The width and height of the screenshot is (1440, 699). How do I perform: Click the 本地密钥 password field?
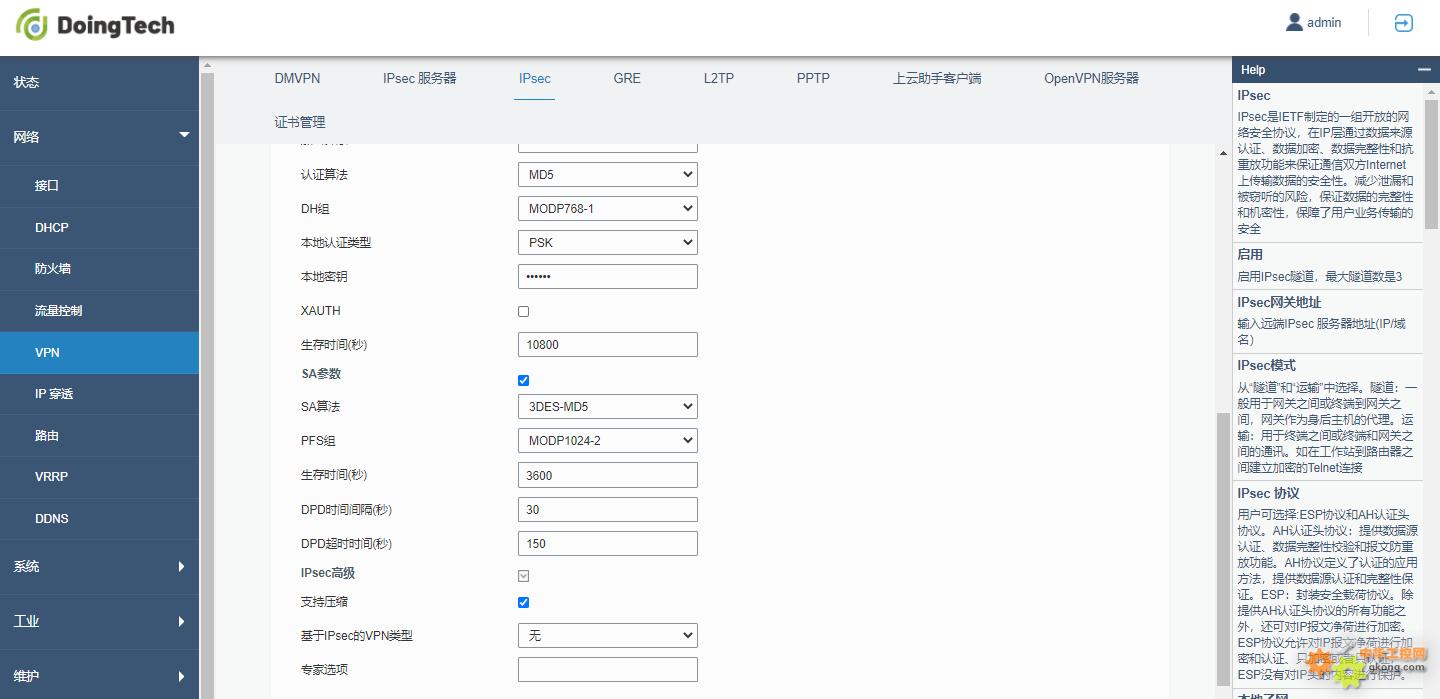coord(608,277)
